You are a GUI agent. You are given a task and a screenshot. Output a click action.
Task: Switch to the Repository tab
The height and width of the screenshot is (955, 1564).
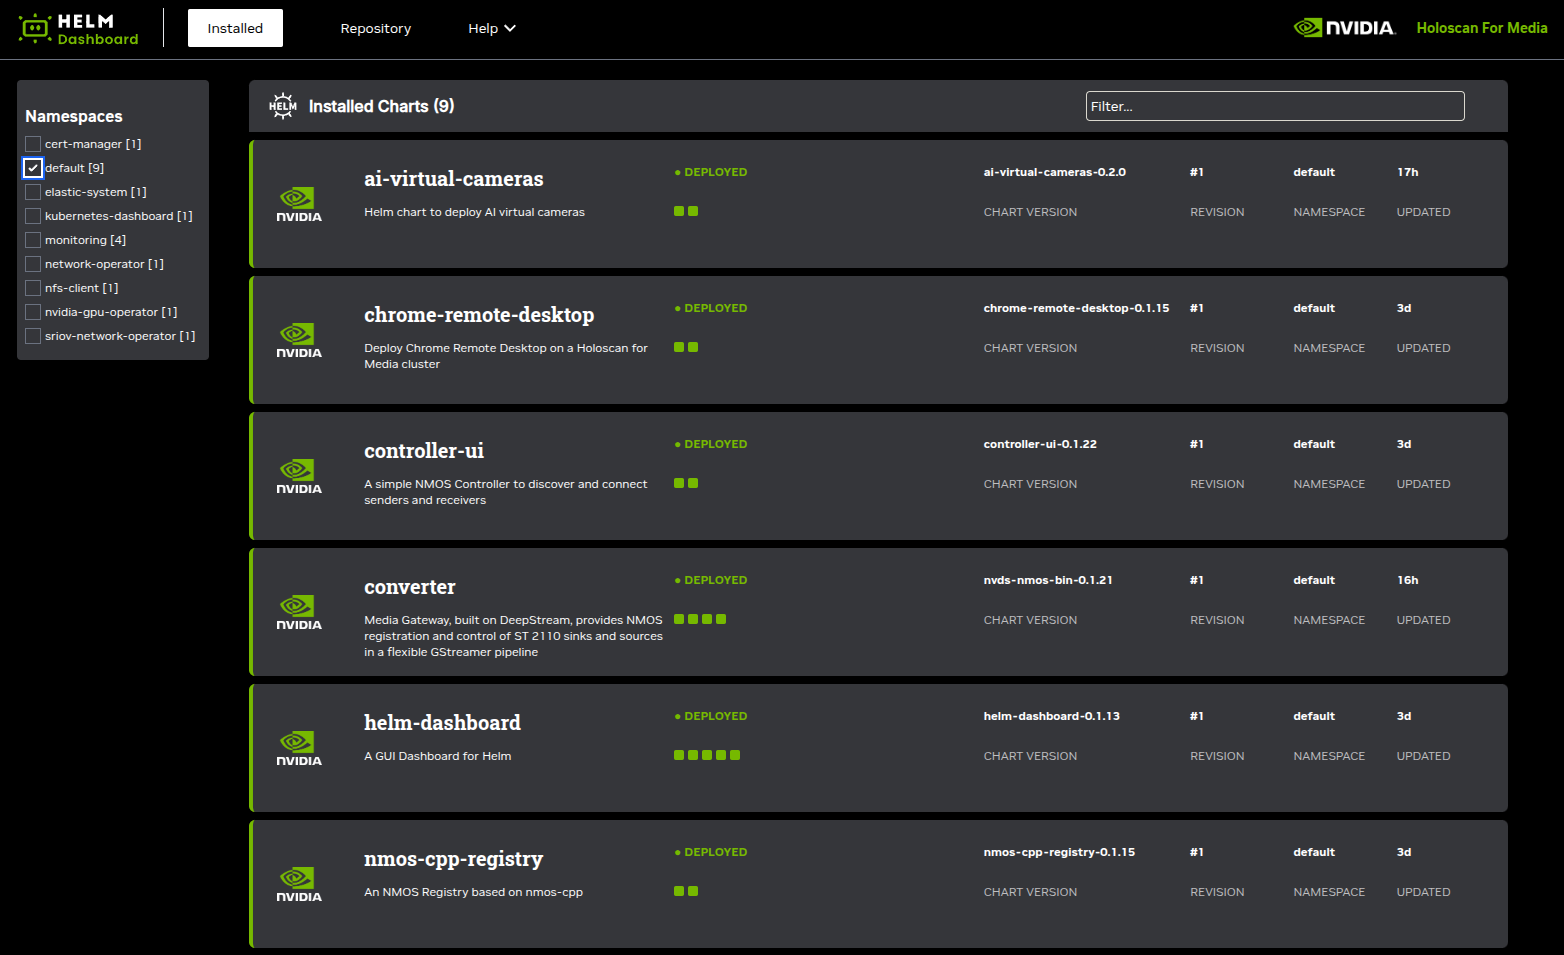[x=375, y=28]
